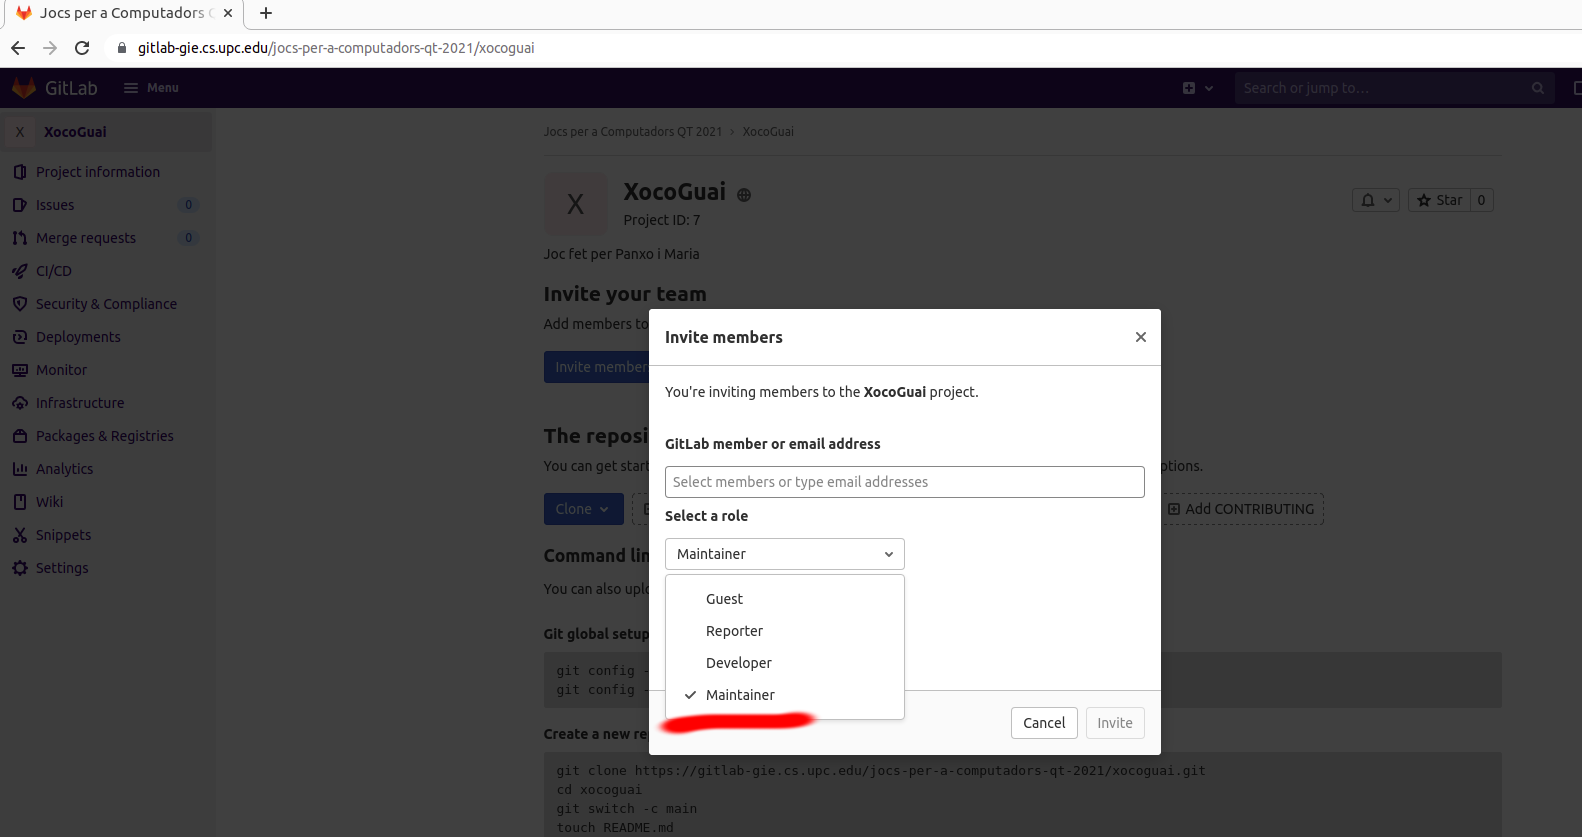Click the Infrastructure icon in the sidebar
Screen dimensions: 1582x837
[x=19, y=403]
